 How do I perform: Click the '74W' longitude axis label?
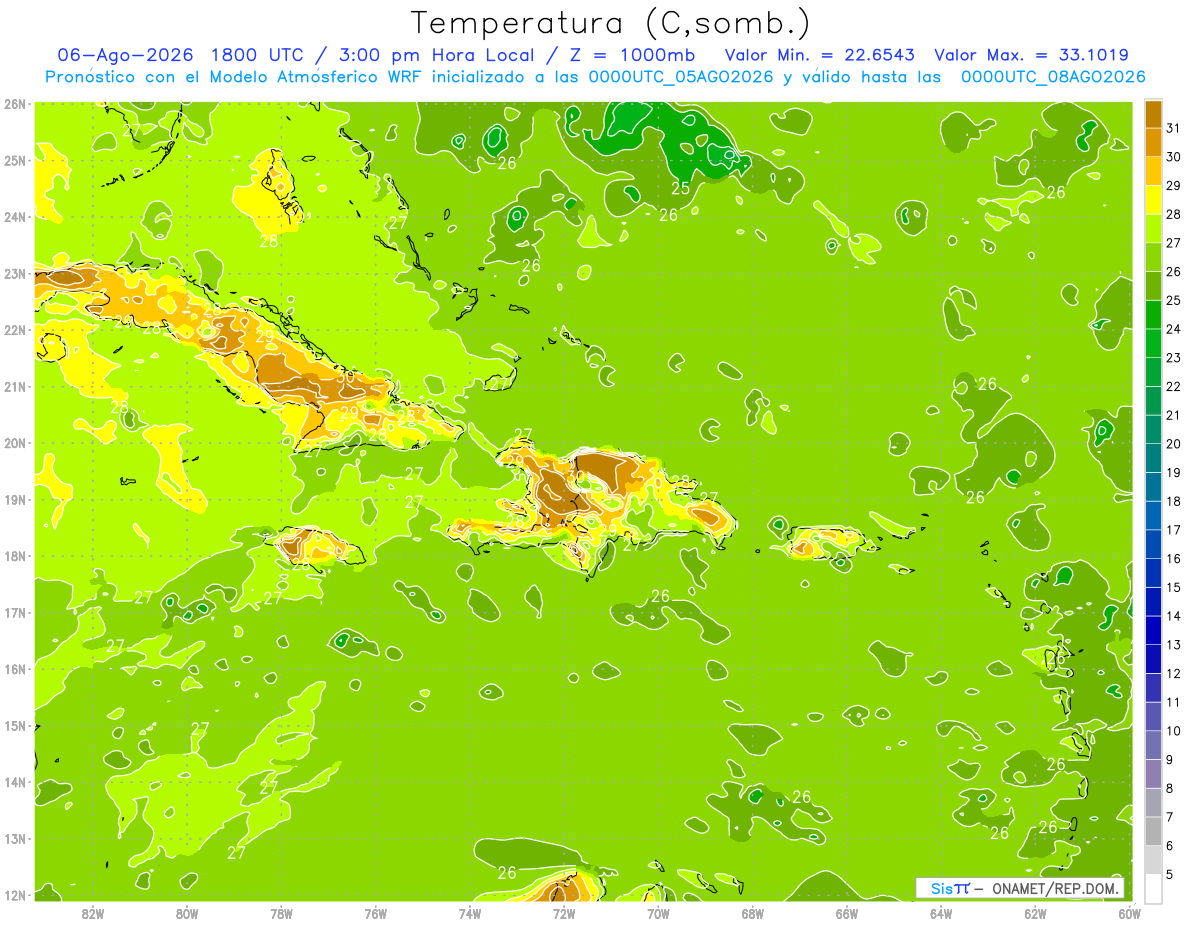(x=469, y=913)
